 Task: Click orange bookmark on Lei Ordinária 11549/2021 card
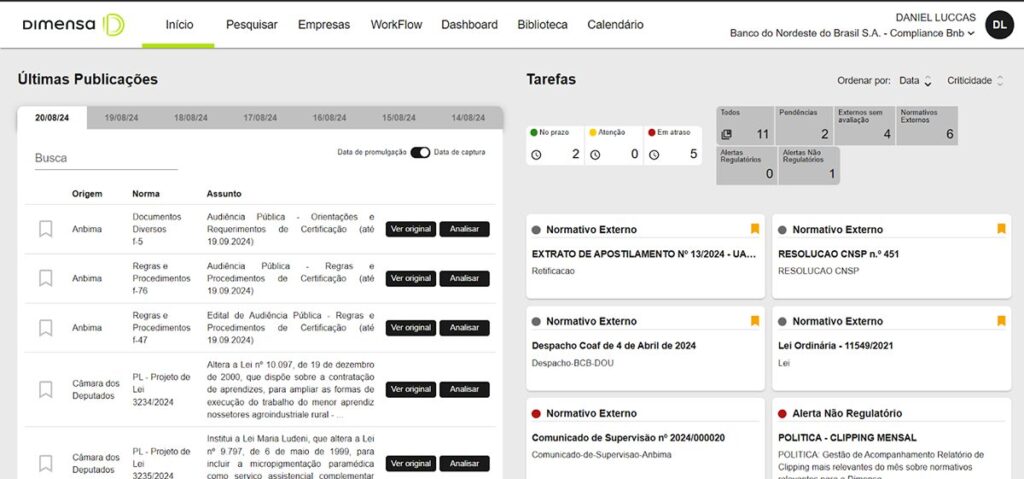tap(1001, 321)
